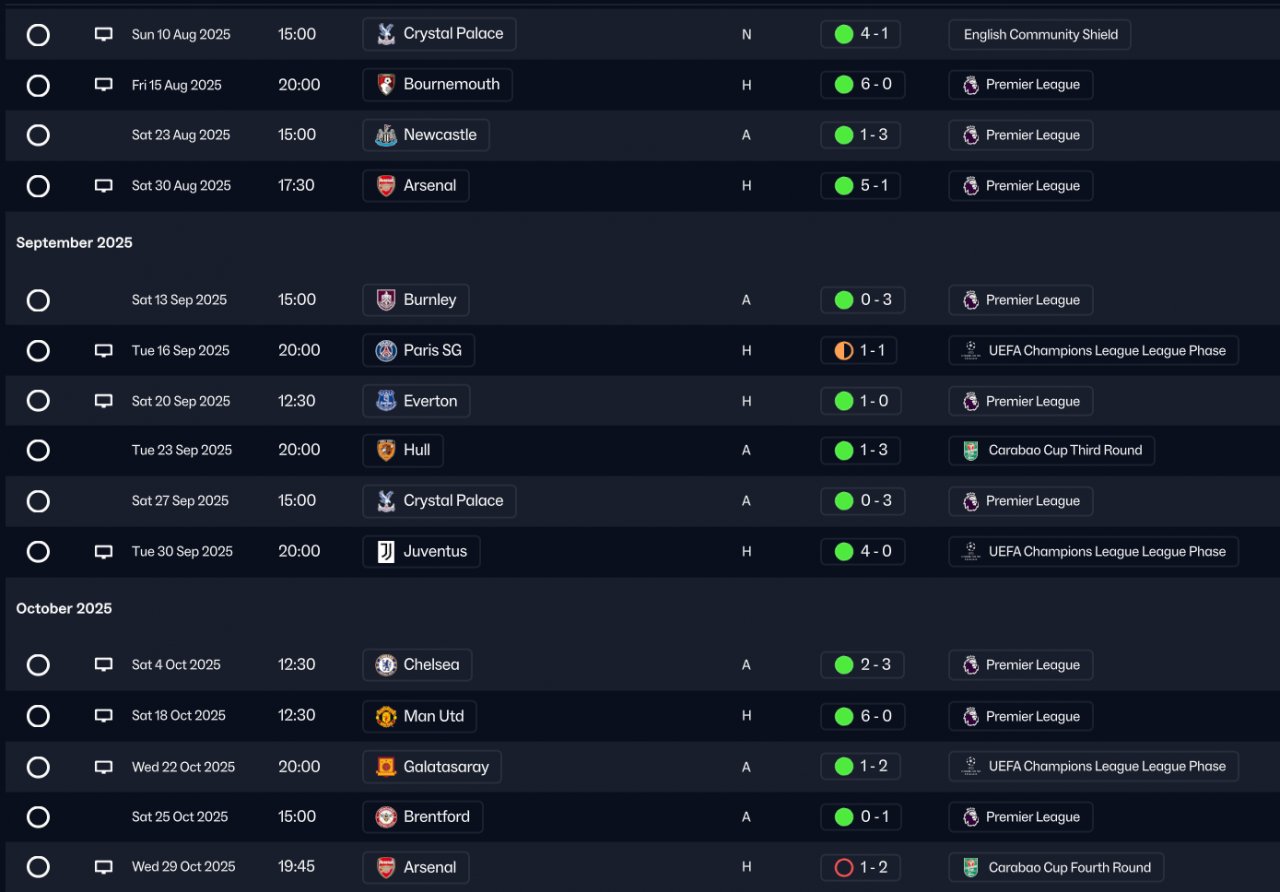Open the 6 - 0 result against Man Utd
The height and width of the screenshot is (892, 1280).
pos(863,716)
